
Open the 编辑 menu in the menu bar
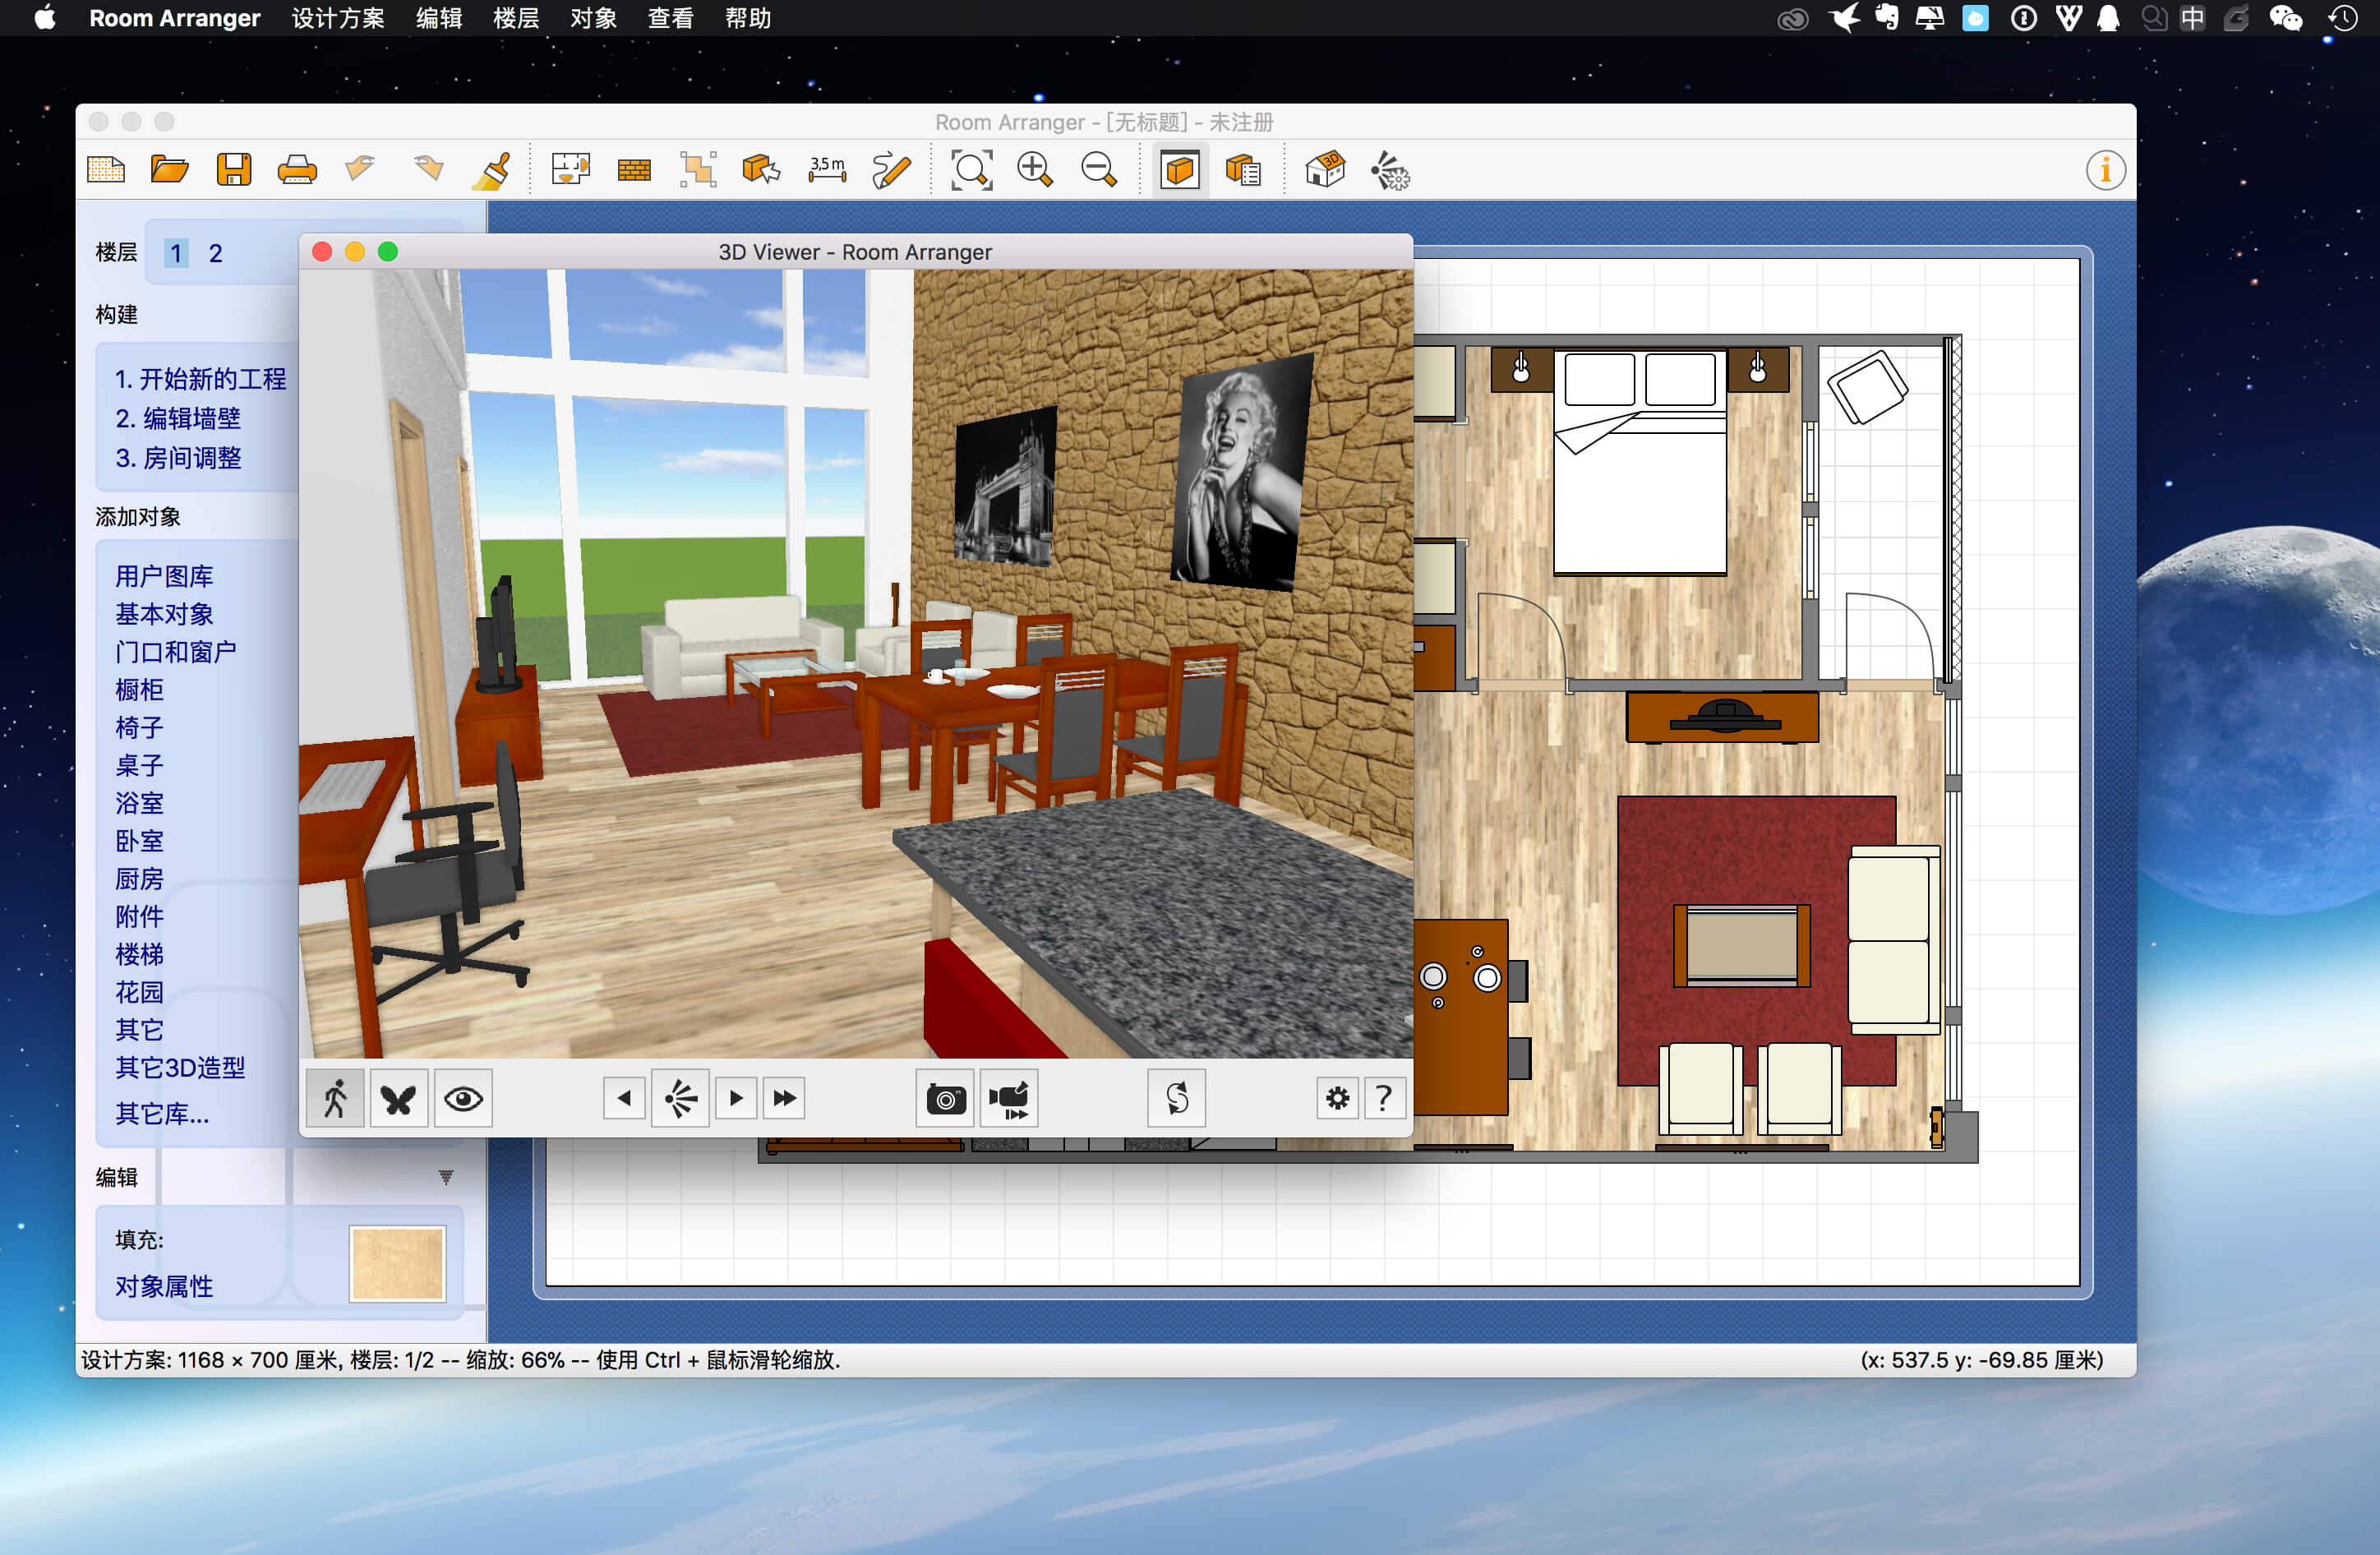coord(439,18)
